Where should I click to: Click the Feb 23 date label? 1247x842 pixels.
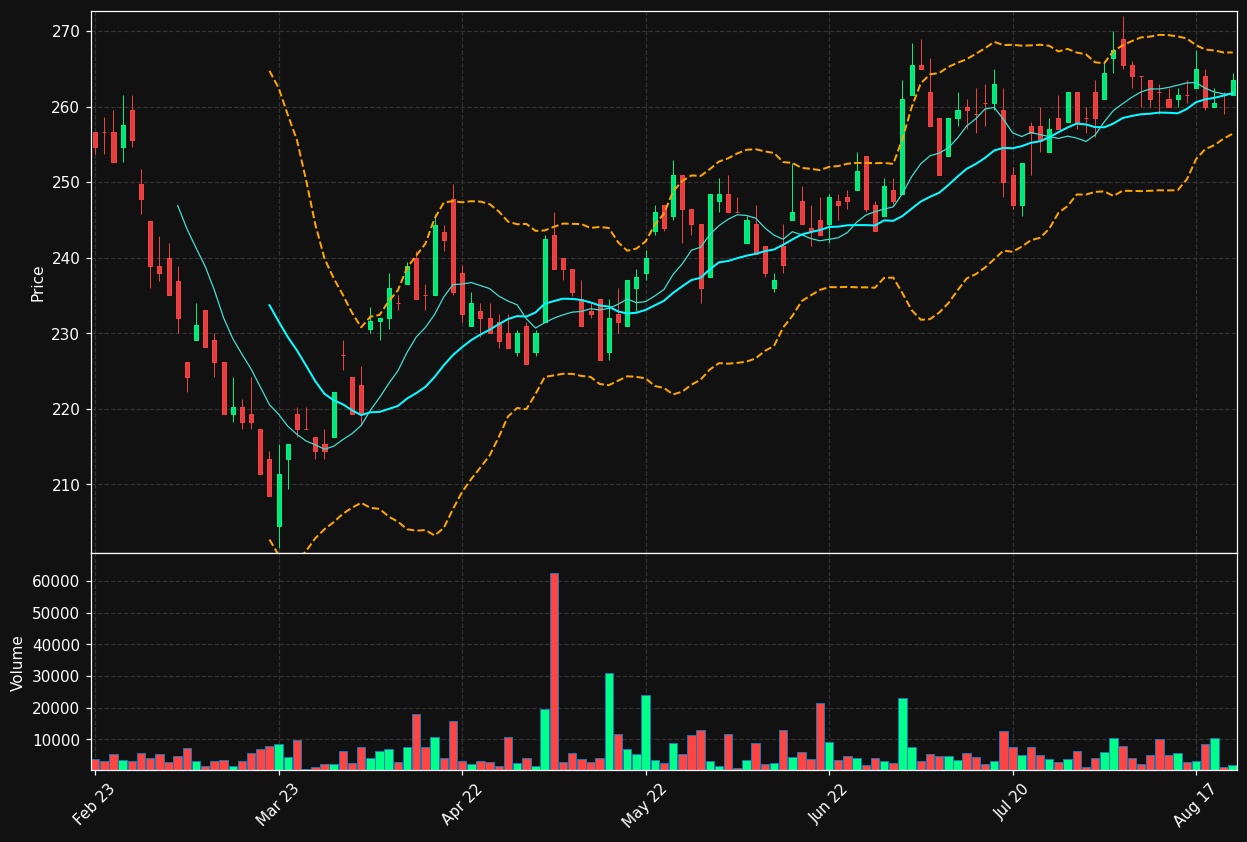point(93,804)
